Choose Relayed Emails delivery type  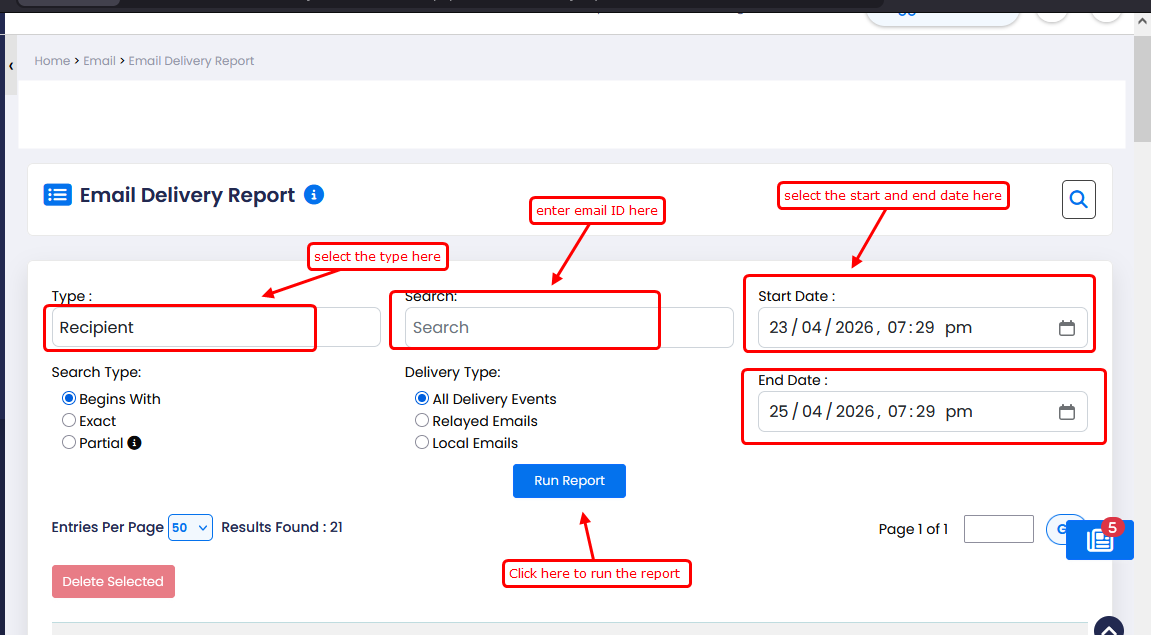click(x=422, y=421)
